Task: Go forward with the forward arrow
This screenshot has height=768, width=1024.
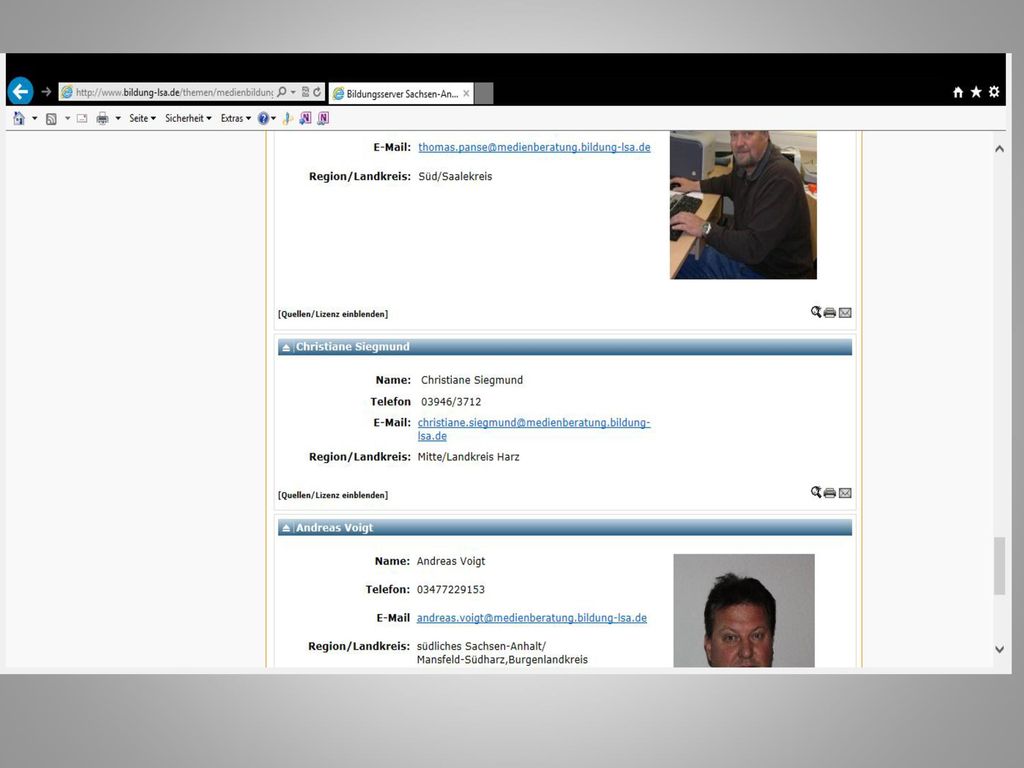Action: coord(46,92)
